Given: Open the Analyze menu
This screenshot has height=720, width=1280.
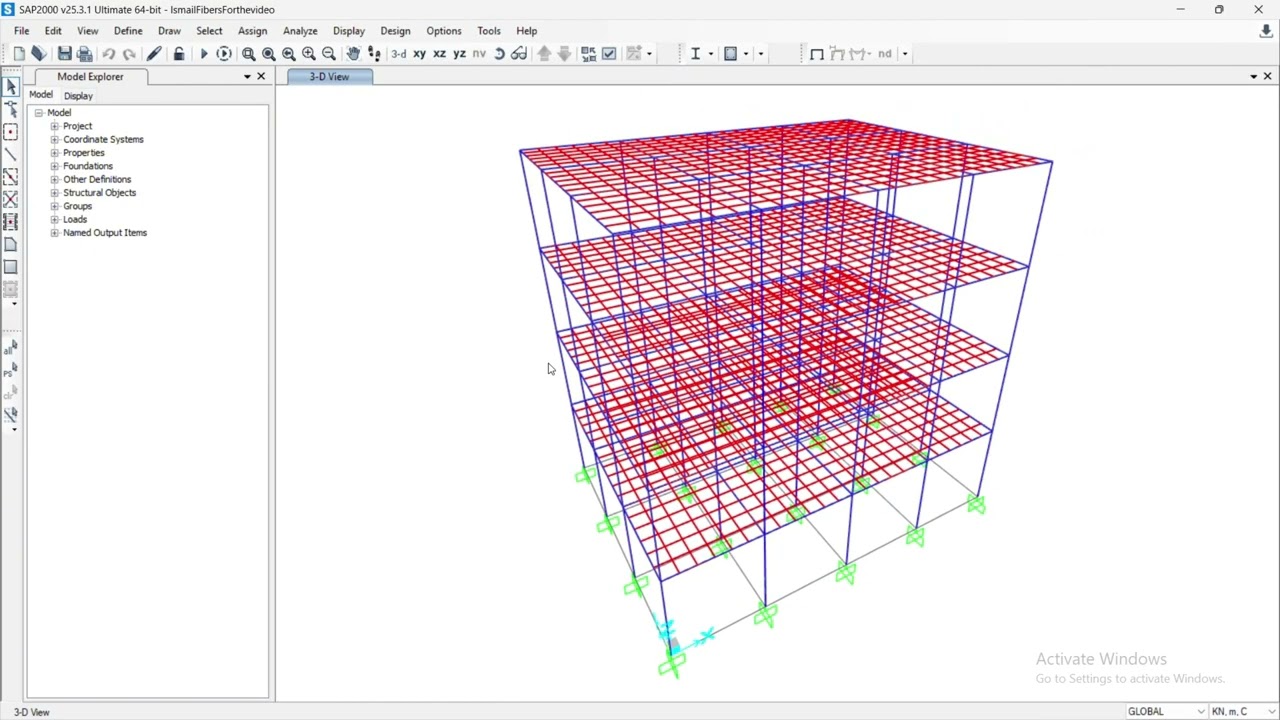Looking at the screenshot, I should [x=300, y=31].
